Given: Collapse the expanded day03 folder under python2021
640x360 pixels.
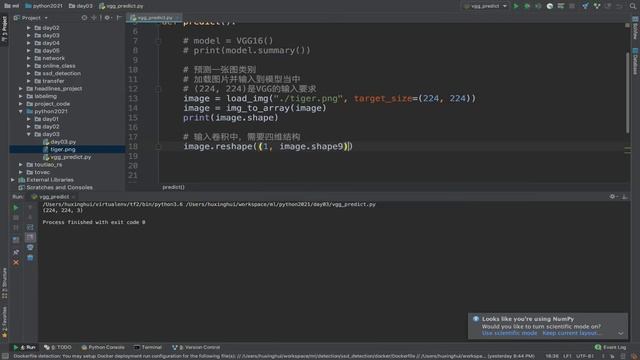Looking at the screenshot, I should click(29, 134).
